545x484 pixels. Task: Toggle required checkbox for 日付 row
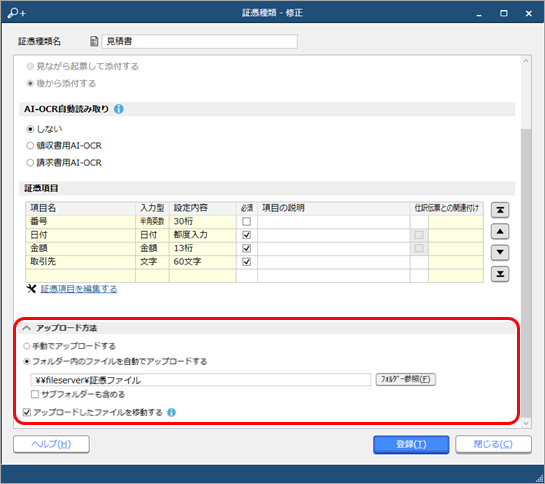(246, 235)
